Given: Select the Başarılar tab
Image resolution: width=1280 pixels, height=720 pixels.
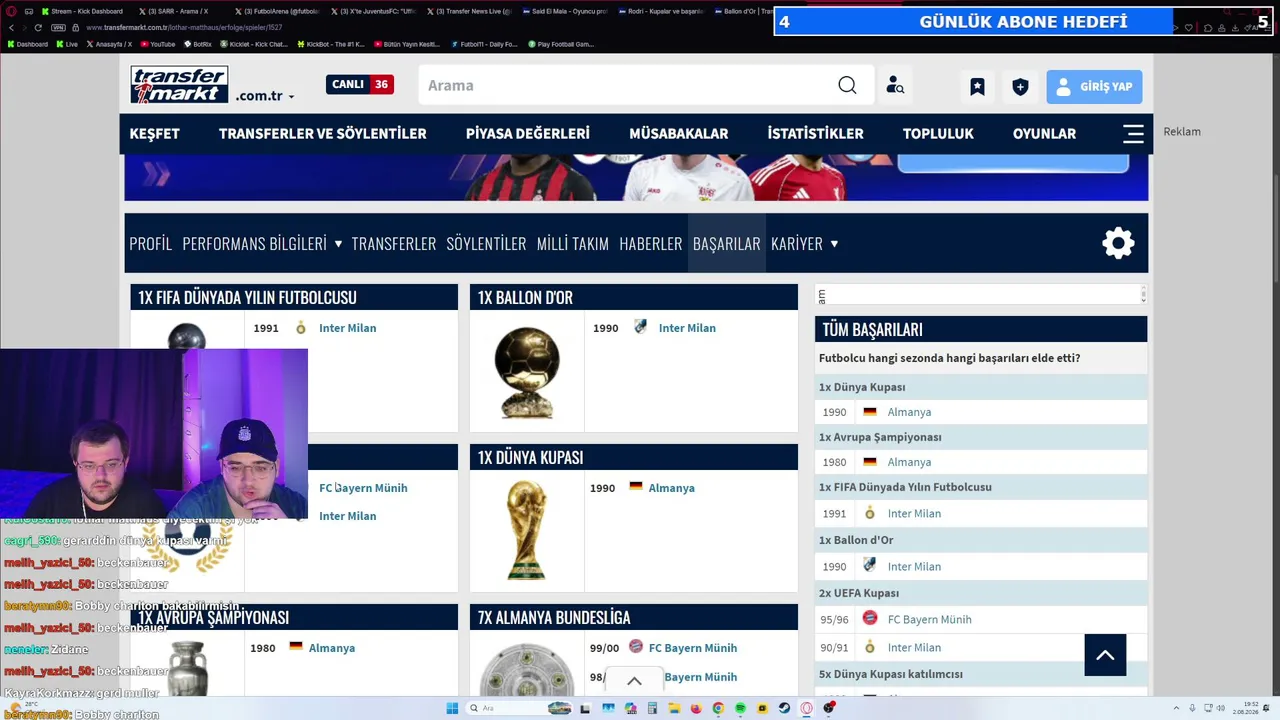Looking at the screenshot, I should [727, 243].
